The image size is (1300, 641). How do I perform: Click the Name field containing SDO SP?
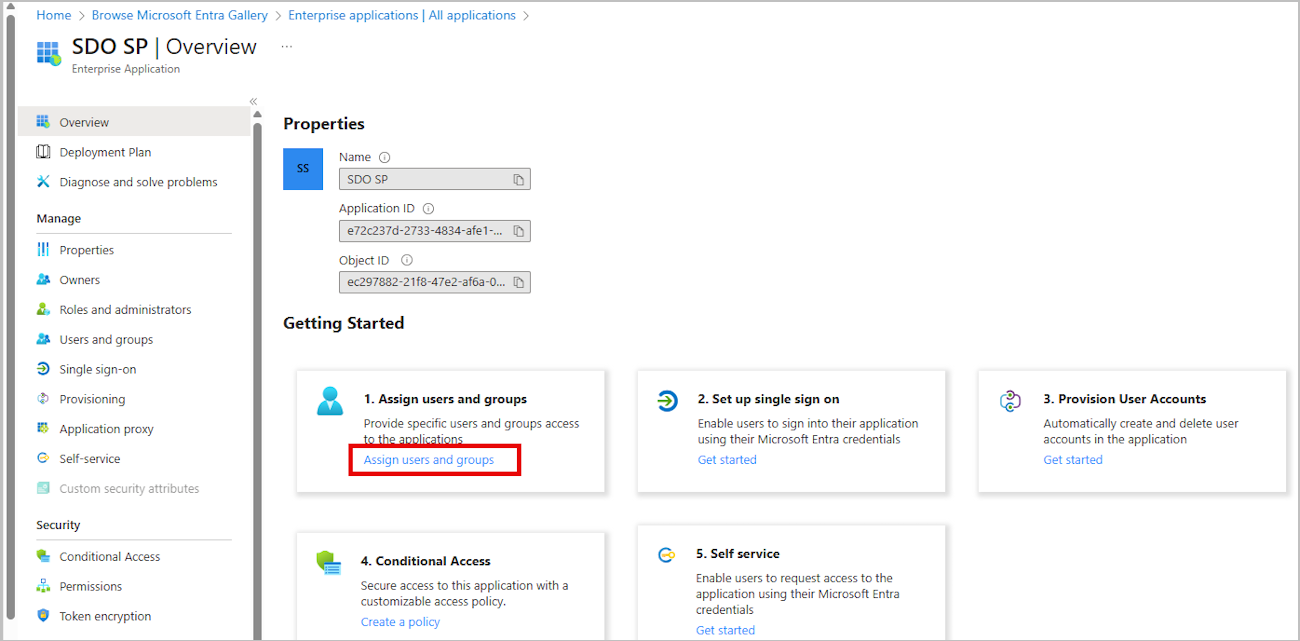[x=434, y=180]
